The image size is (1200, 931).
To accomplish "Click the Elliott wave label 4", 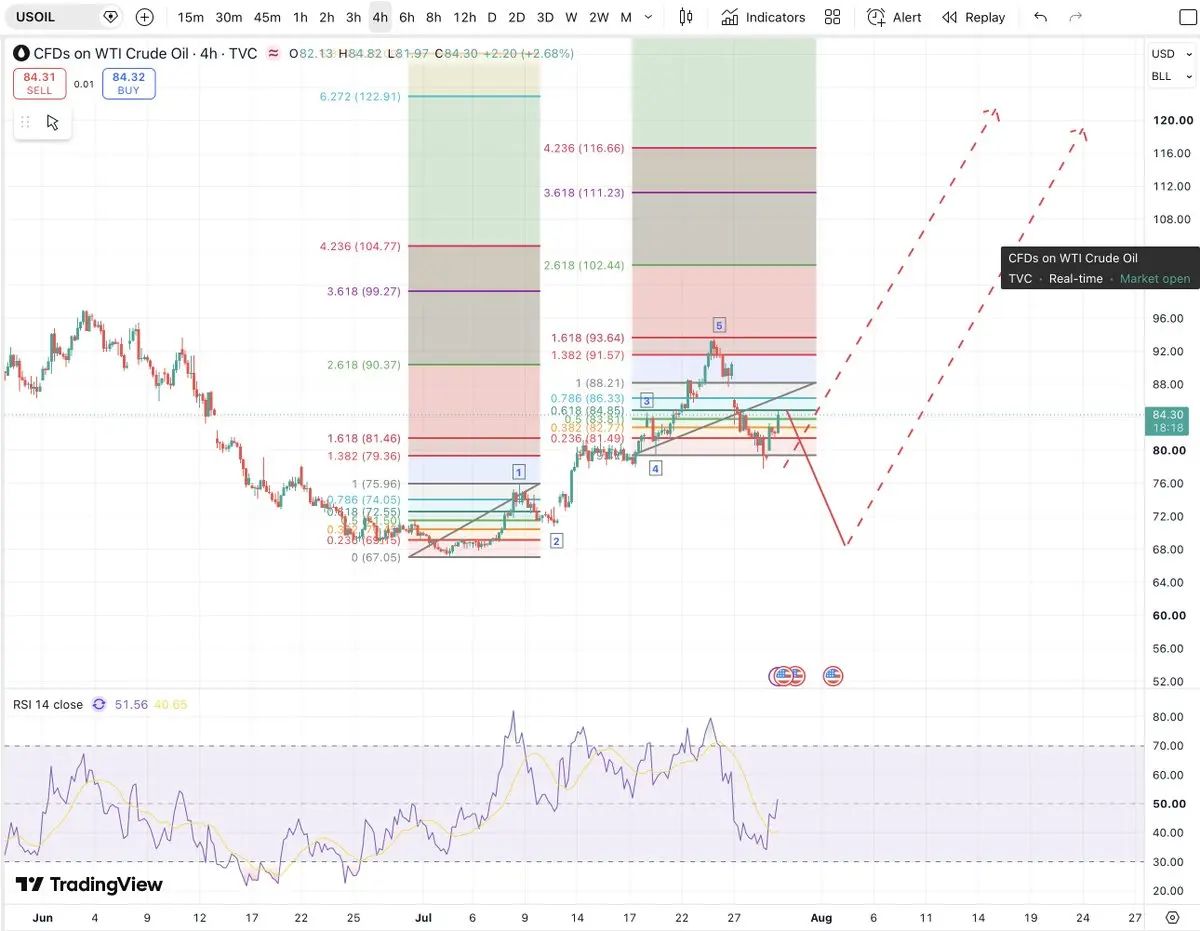I will [x=655, y=468].
